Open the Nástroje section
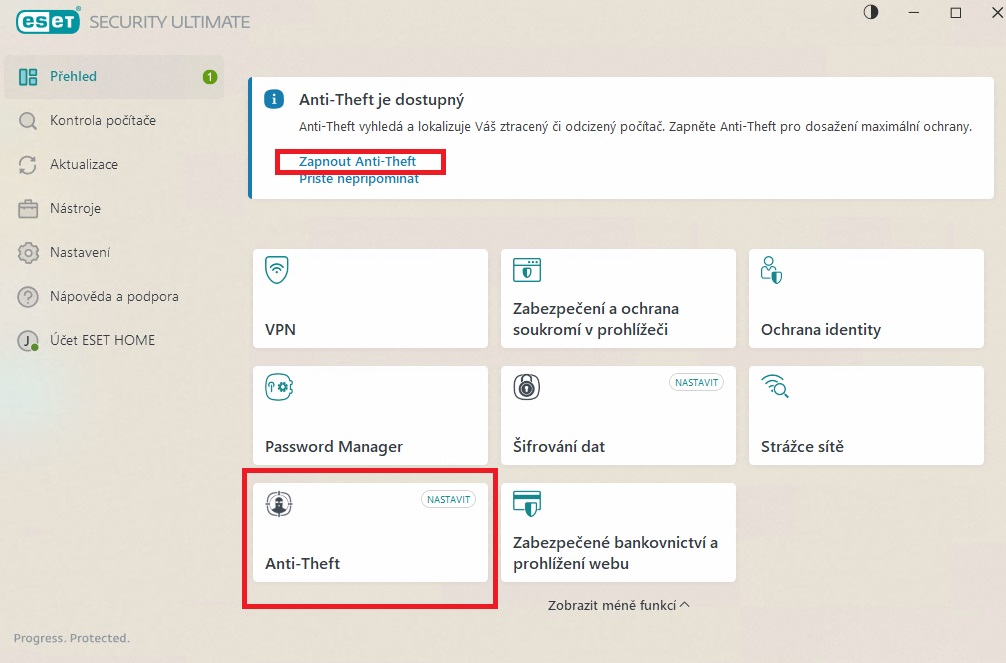1006x663 pixels. [114, 209]
